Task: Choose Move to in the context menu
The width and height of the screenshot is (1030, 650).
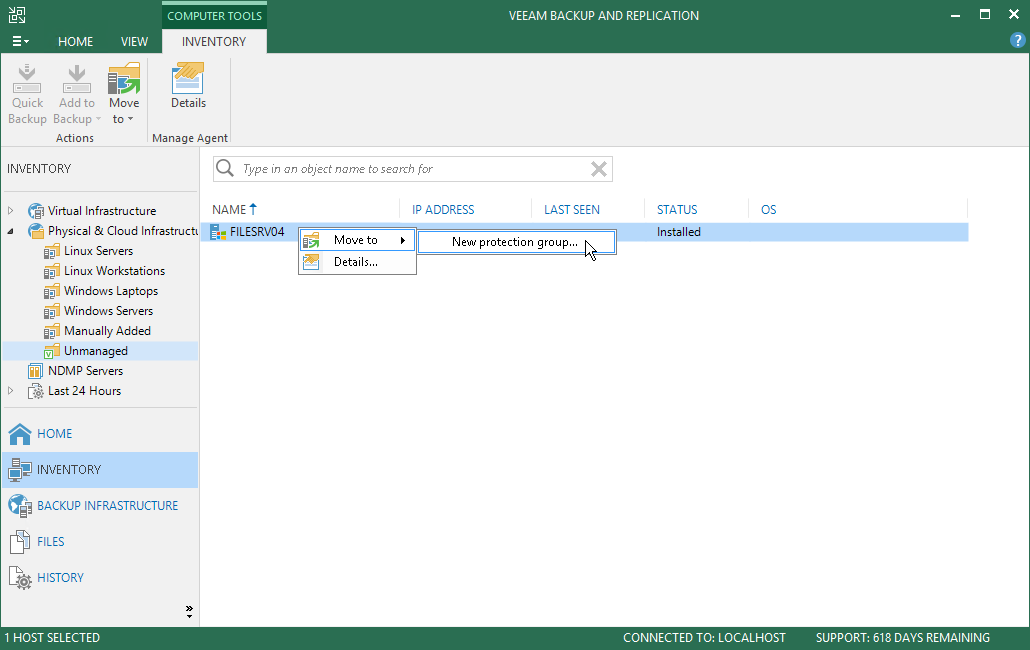Action: click(357, 240)
